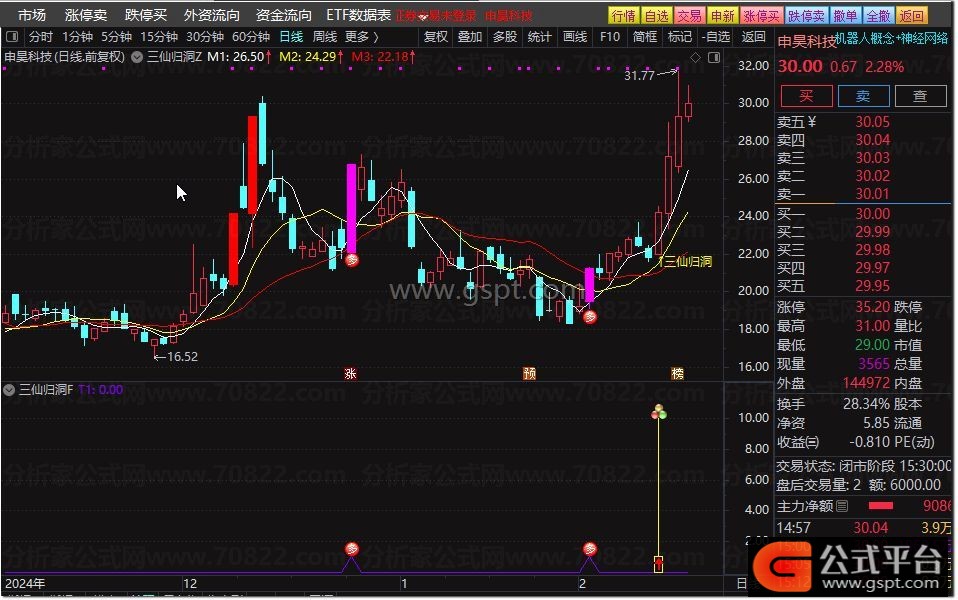Remove stock via -自选

(x=716, y=37)
